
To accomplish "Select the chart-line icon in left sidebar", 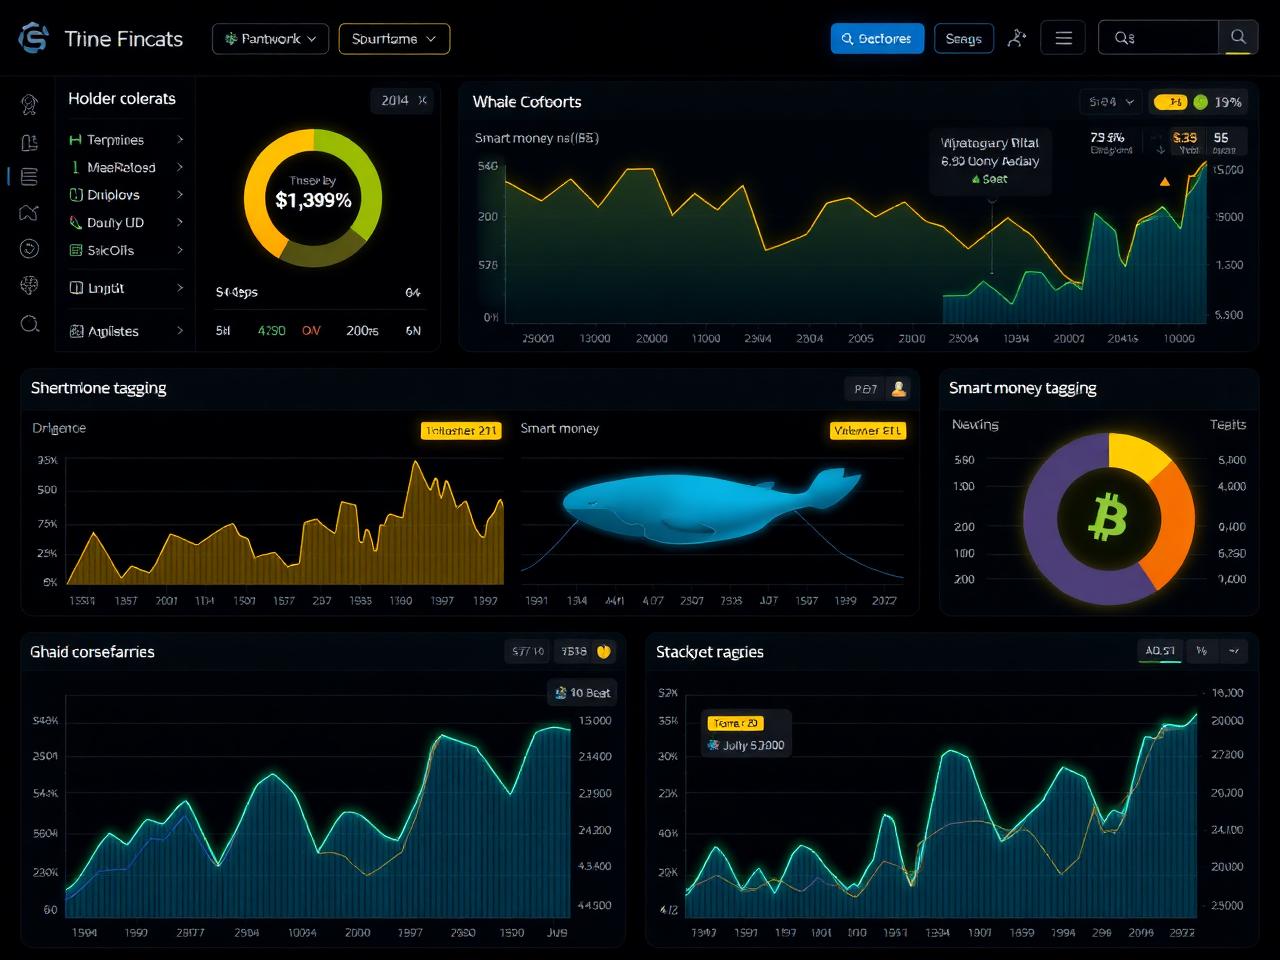I will (29, 212).
